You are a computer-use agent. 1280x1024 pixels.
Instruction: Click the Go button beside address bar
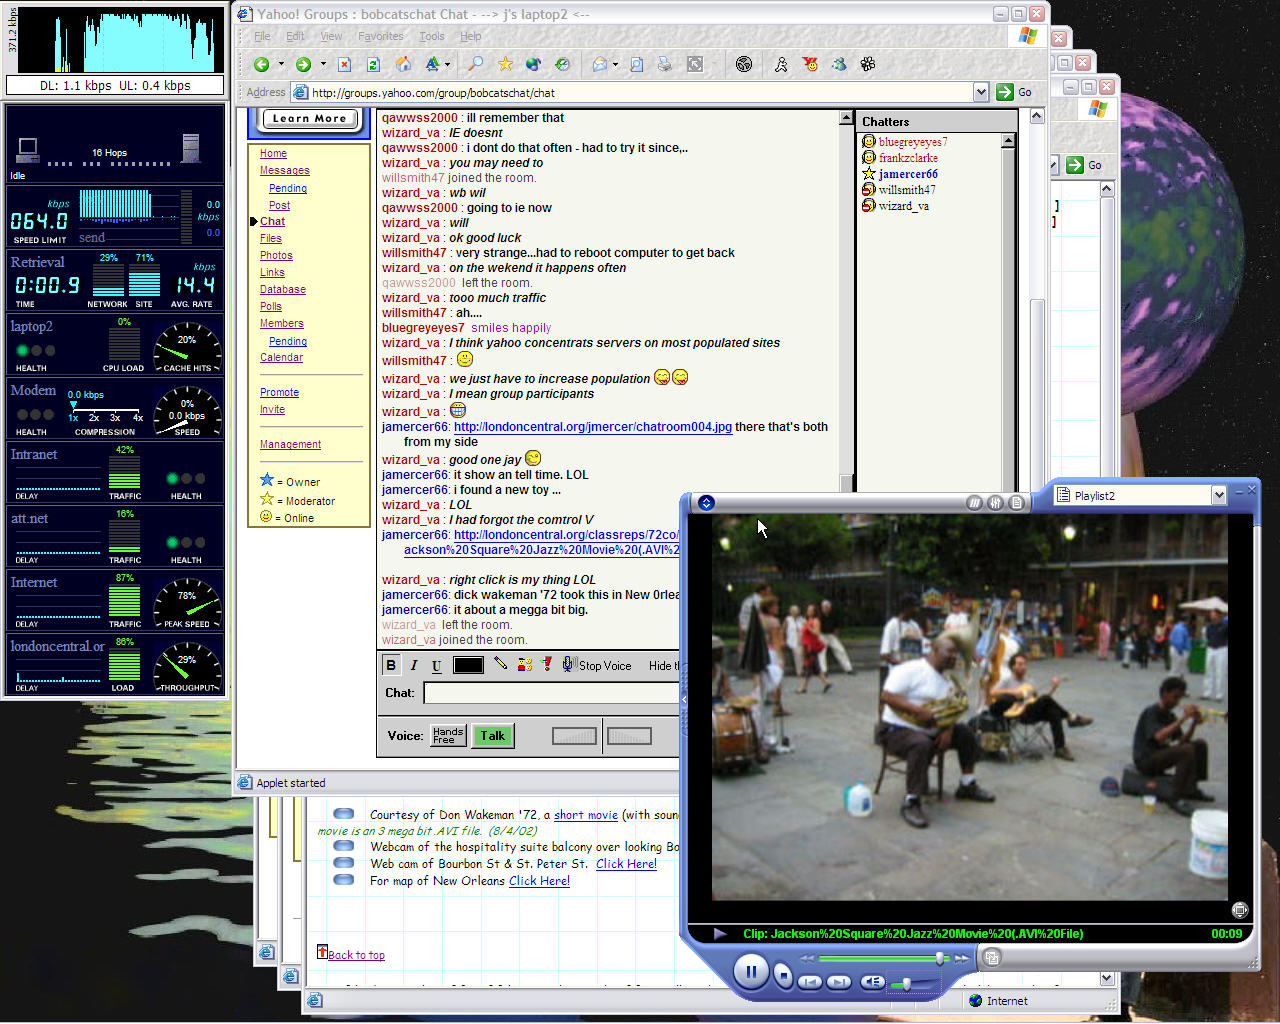1014,92
